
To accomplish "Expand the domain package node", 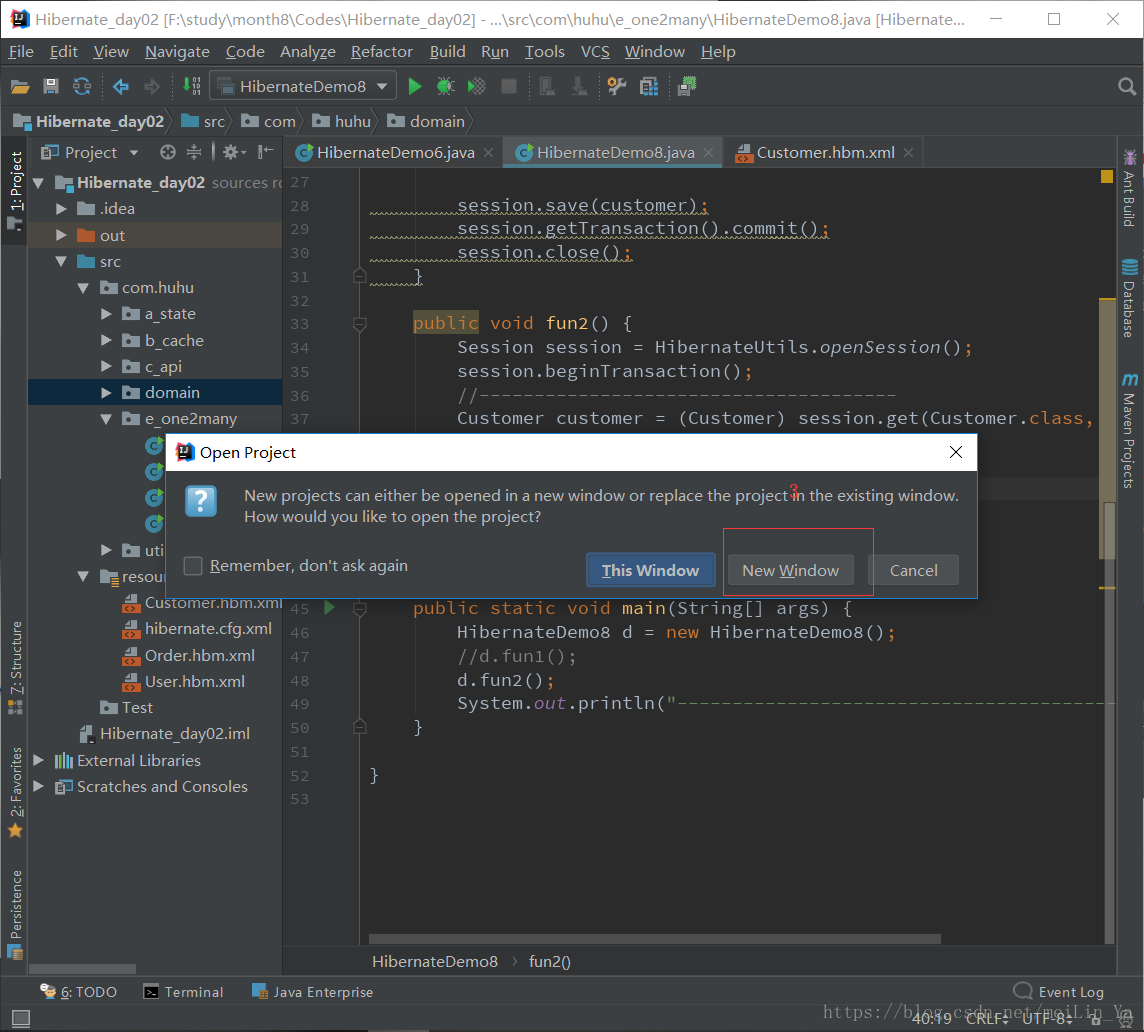I will click(106, 393).
